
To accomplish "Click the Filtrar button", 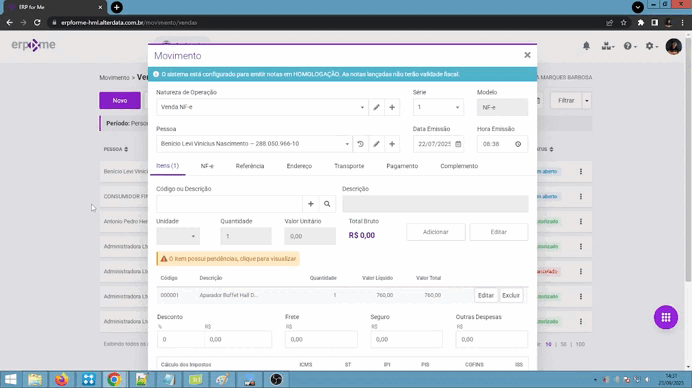I will coord(566,101).
